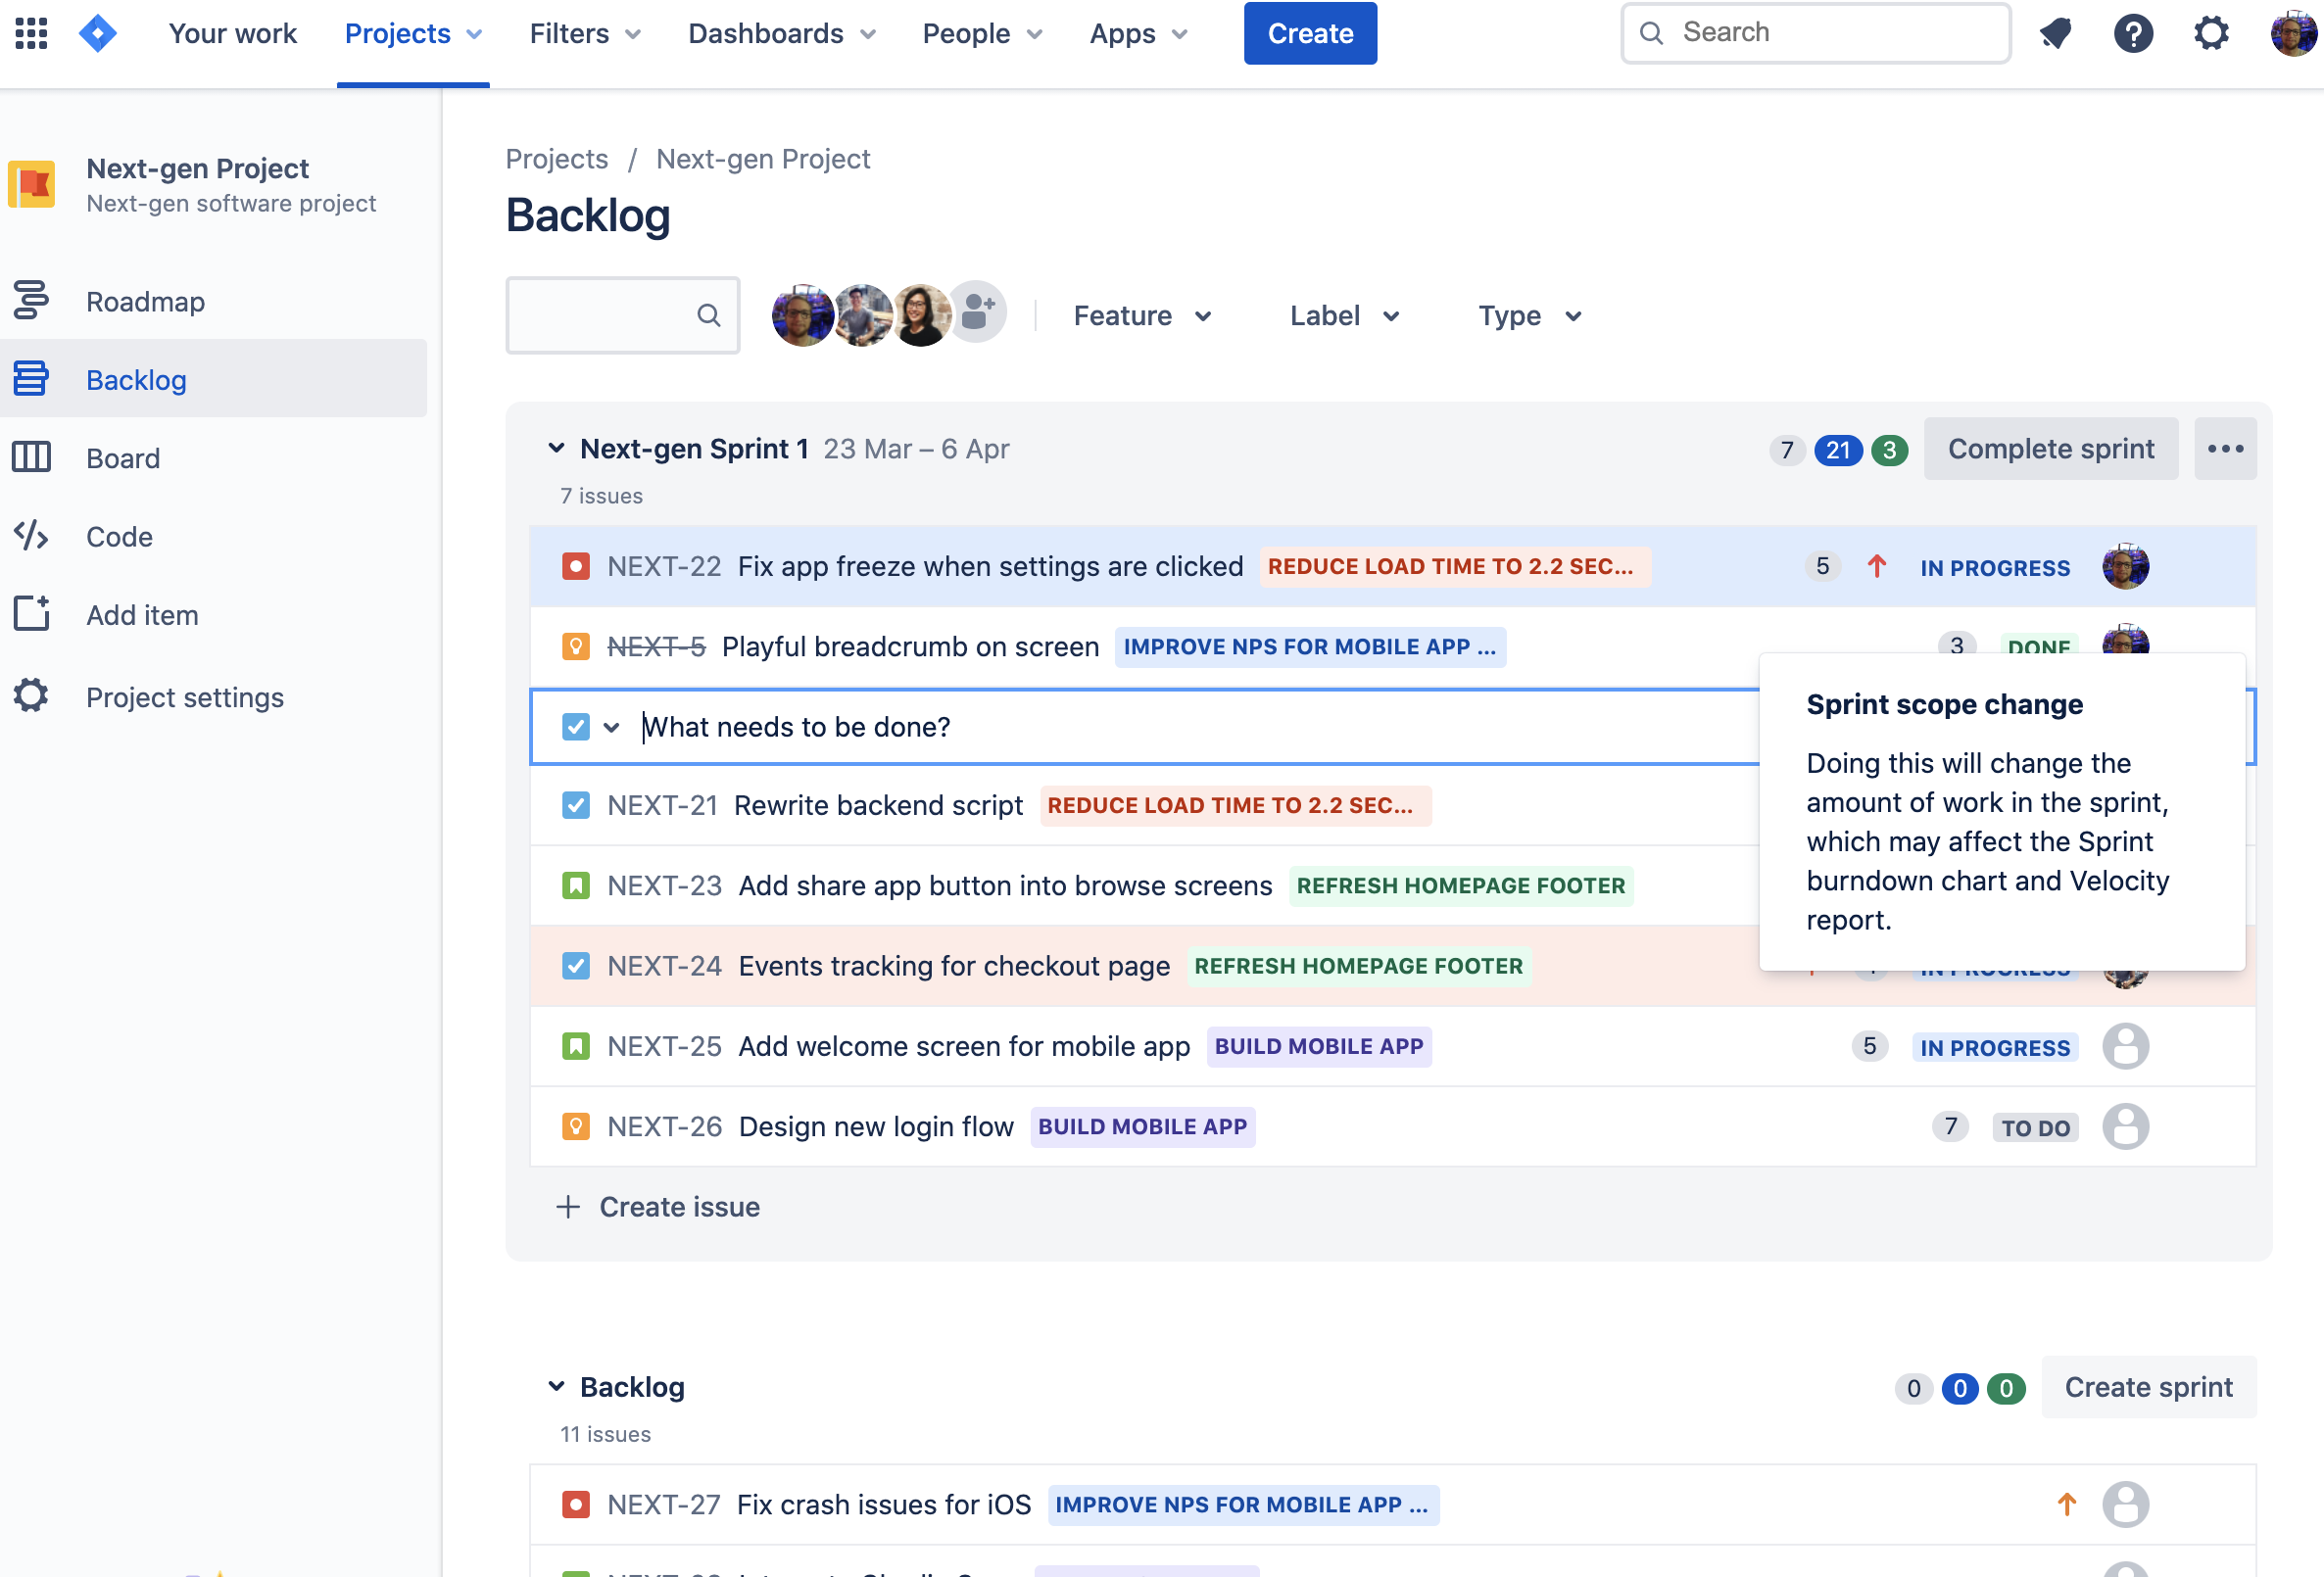
Task: Click the Complete sprint button
Action: click(x=2050, y=449)
